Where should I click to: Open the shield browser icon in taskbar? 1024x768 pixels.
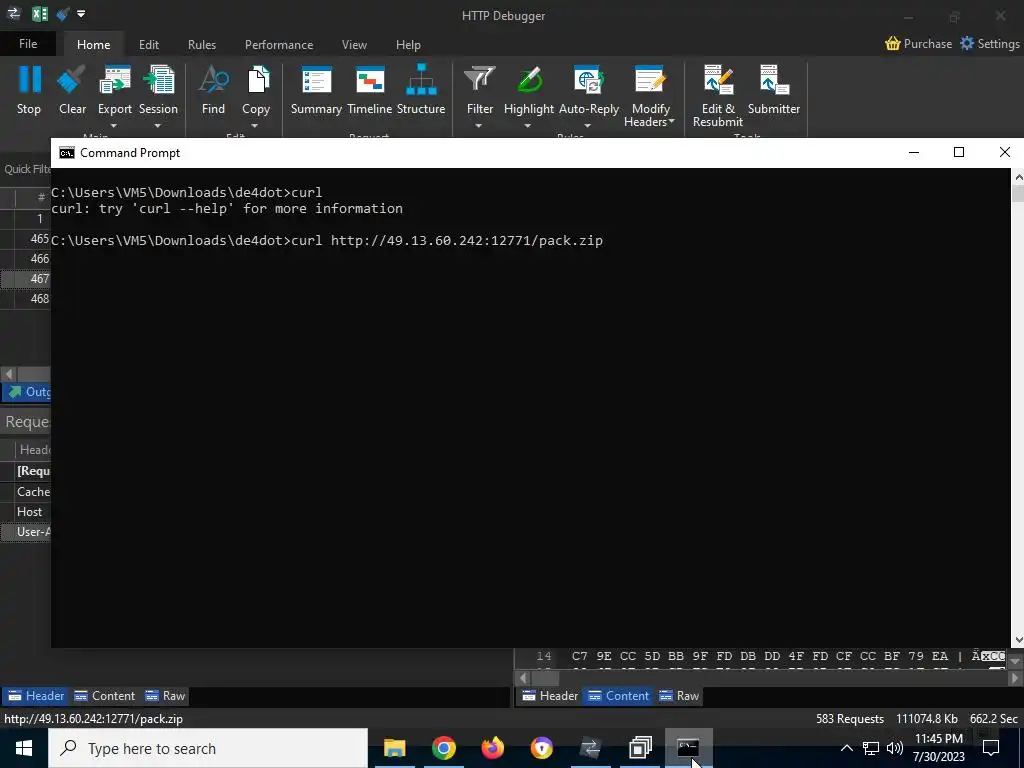click(x=541, y=748)
